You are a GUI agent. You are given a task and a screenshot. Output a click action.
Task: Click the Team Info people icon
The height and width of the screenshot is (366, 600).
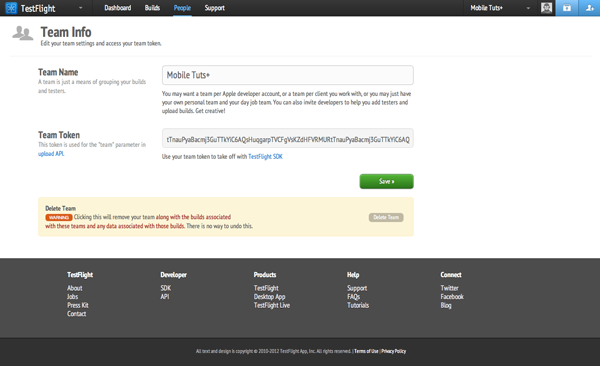point(23,33)
